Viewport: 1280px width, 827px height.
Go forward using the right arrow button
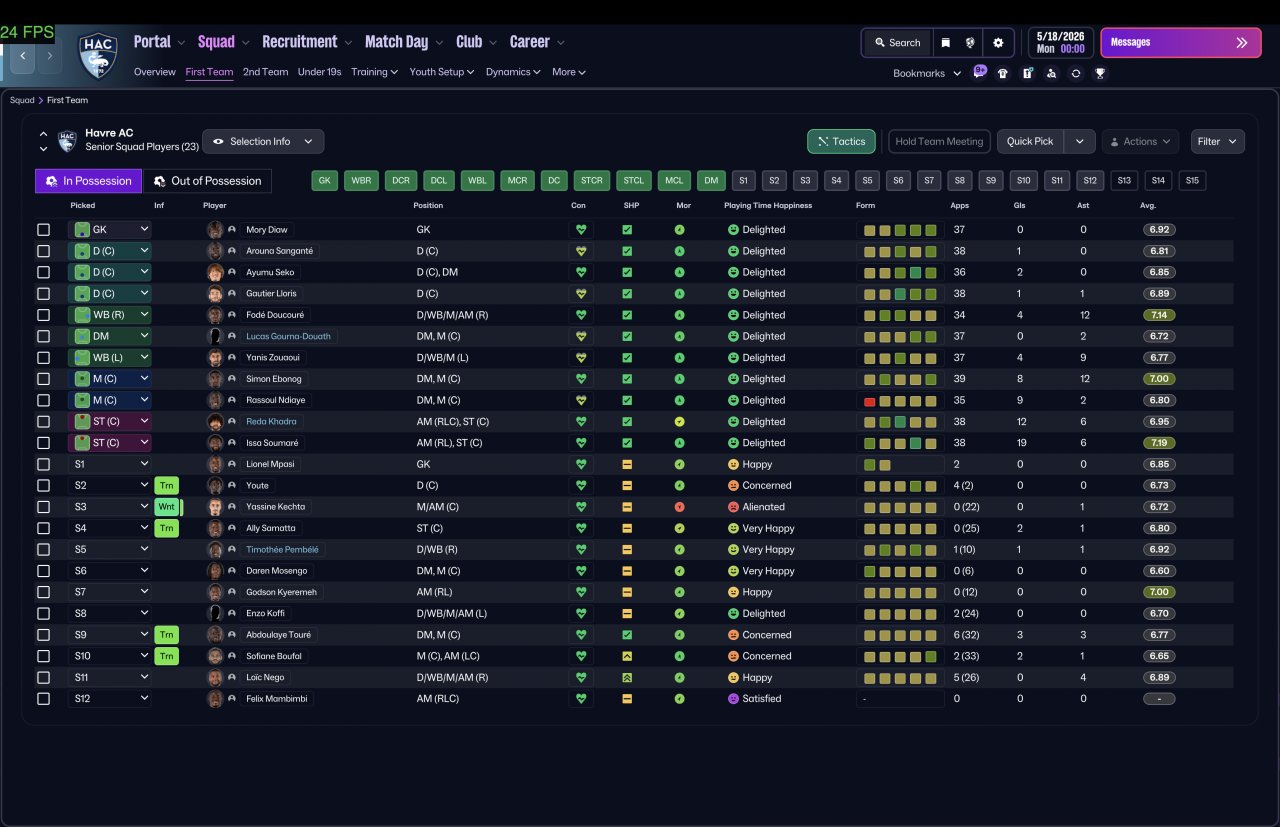tap(49, 56)
